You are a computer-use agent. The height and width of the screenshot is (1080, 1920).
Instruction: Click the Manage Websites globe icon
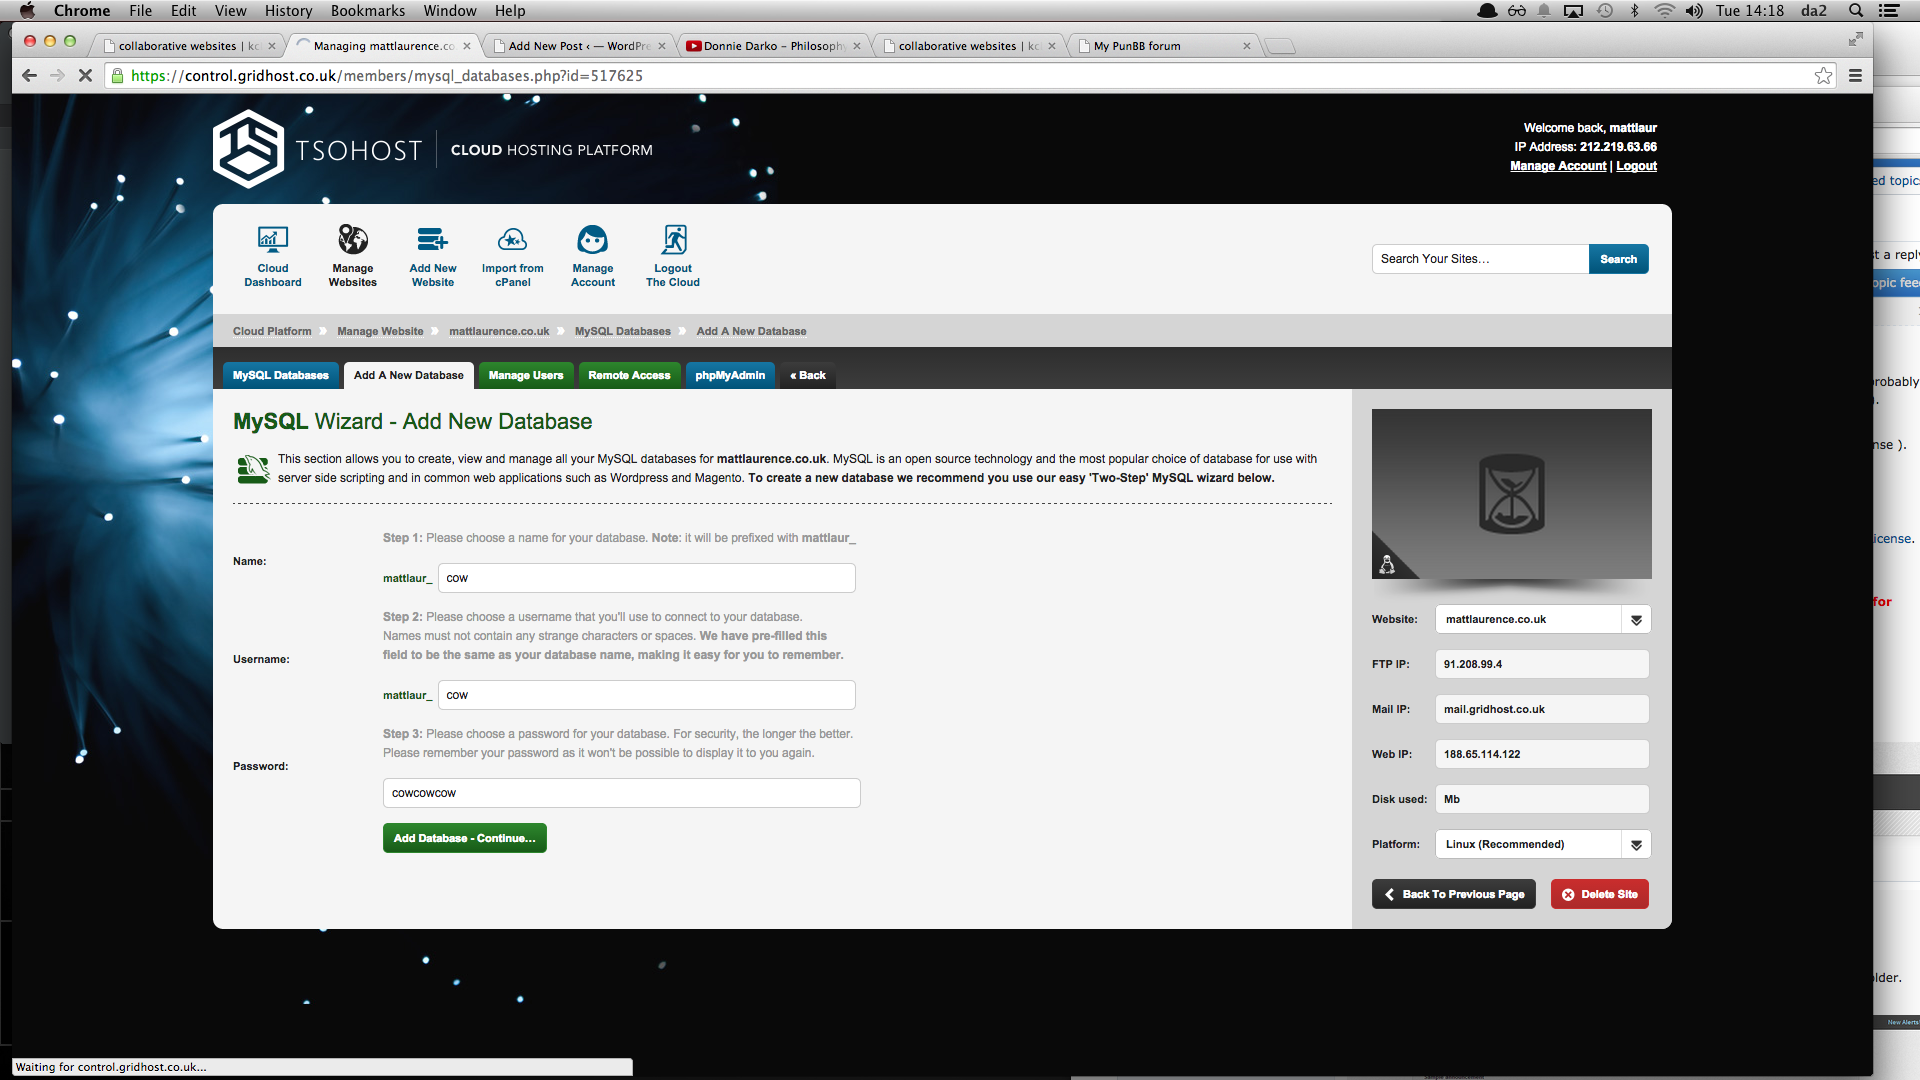point(352,241)
